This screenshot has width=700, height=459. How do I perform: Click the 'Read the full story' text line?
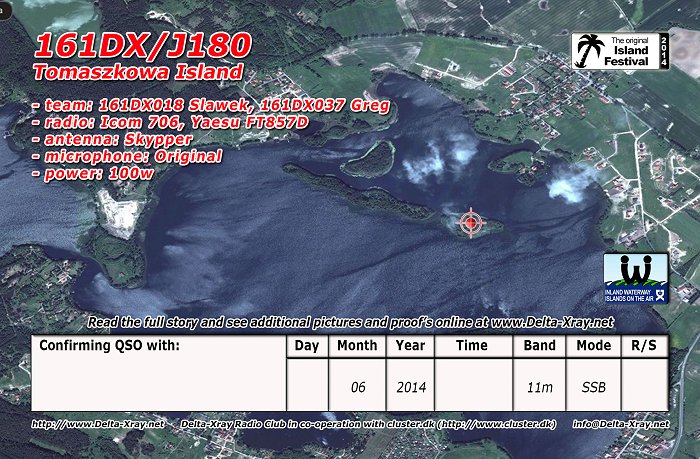pos(350,322)
